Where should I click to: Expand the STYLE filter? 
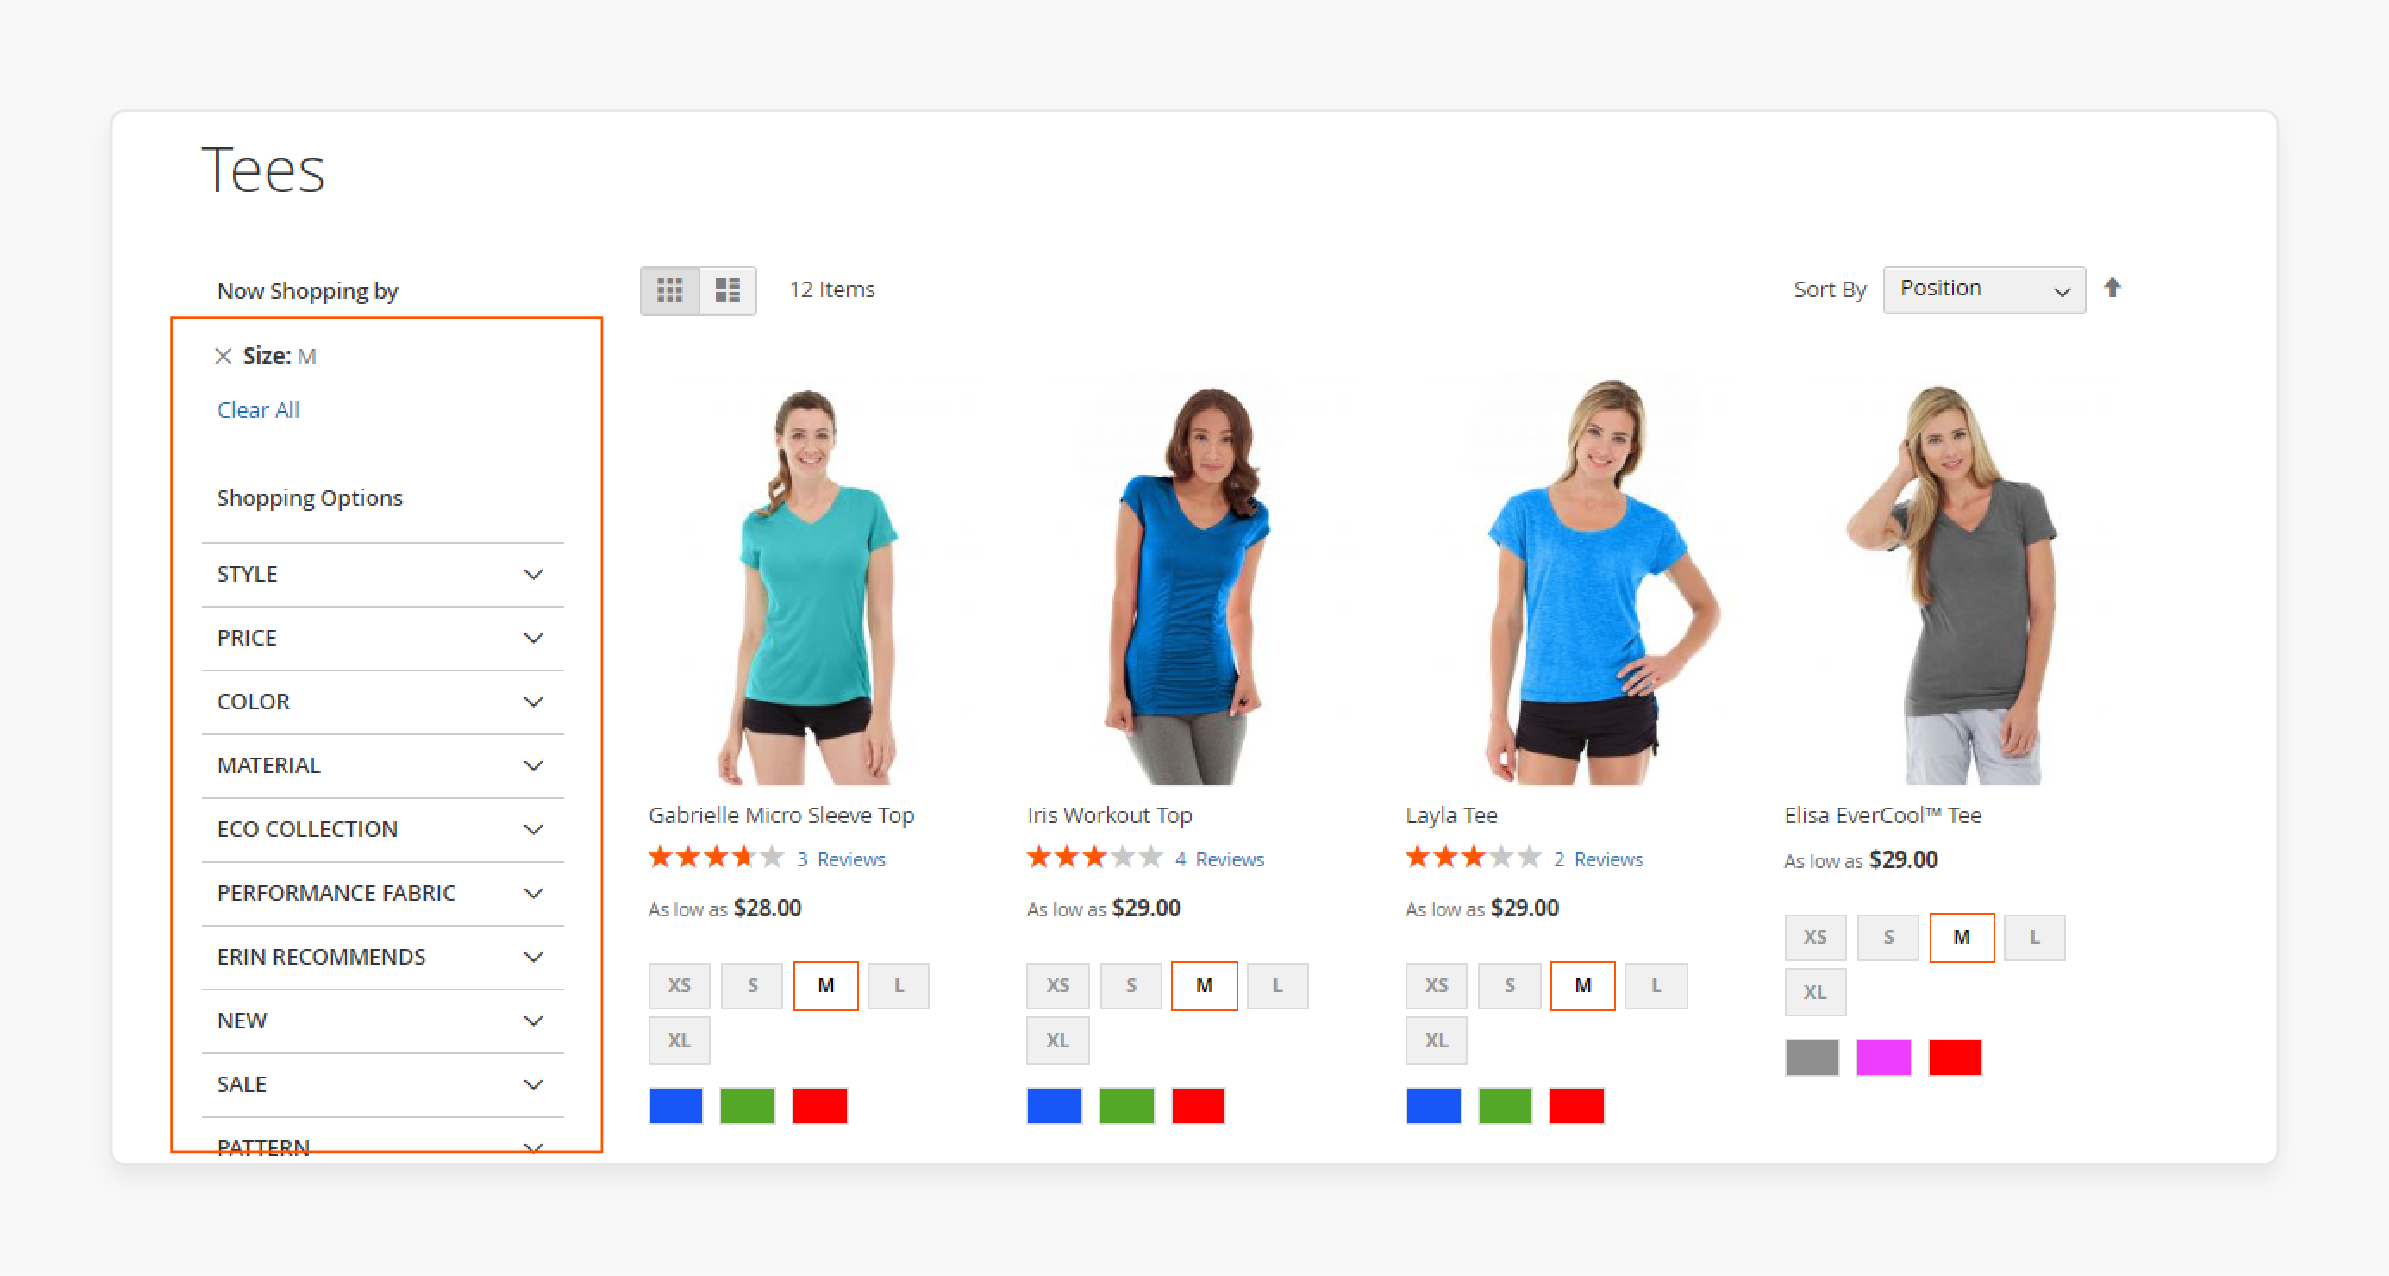(x=382, y=575)
